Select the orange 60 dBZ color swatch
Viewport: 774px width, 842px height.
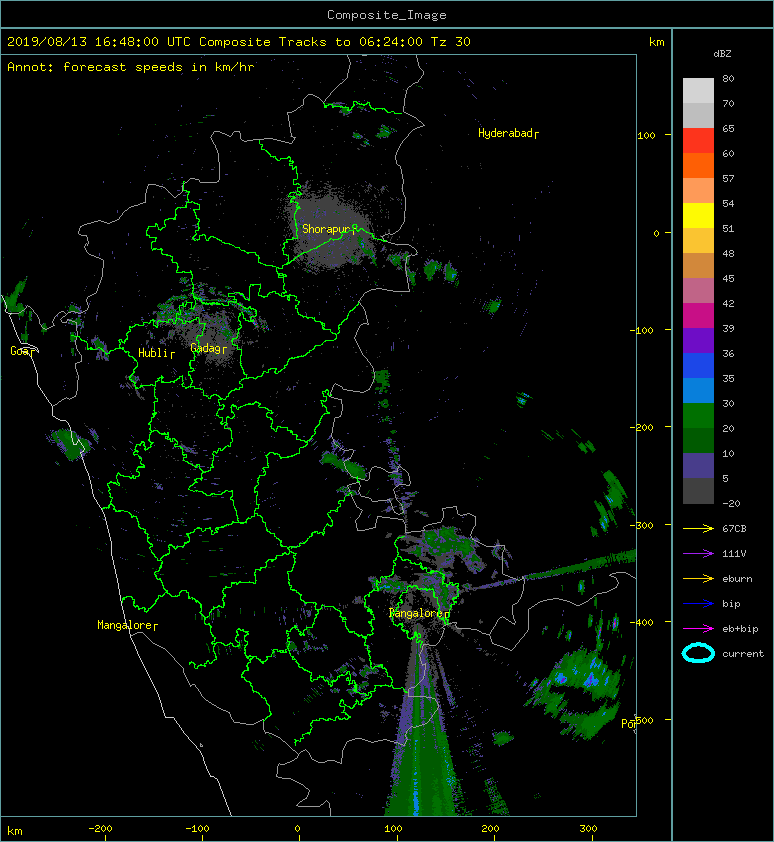[x=698, y=165]
